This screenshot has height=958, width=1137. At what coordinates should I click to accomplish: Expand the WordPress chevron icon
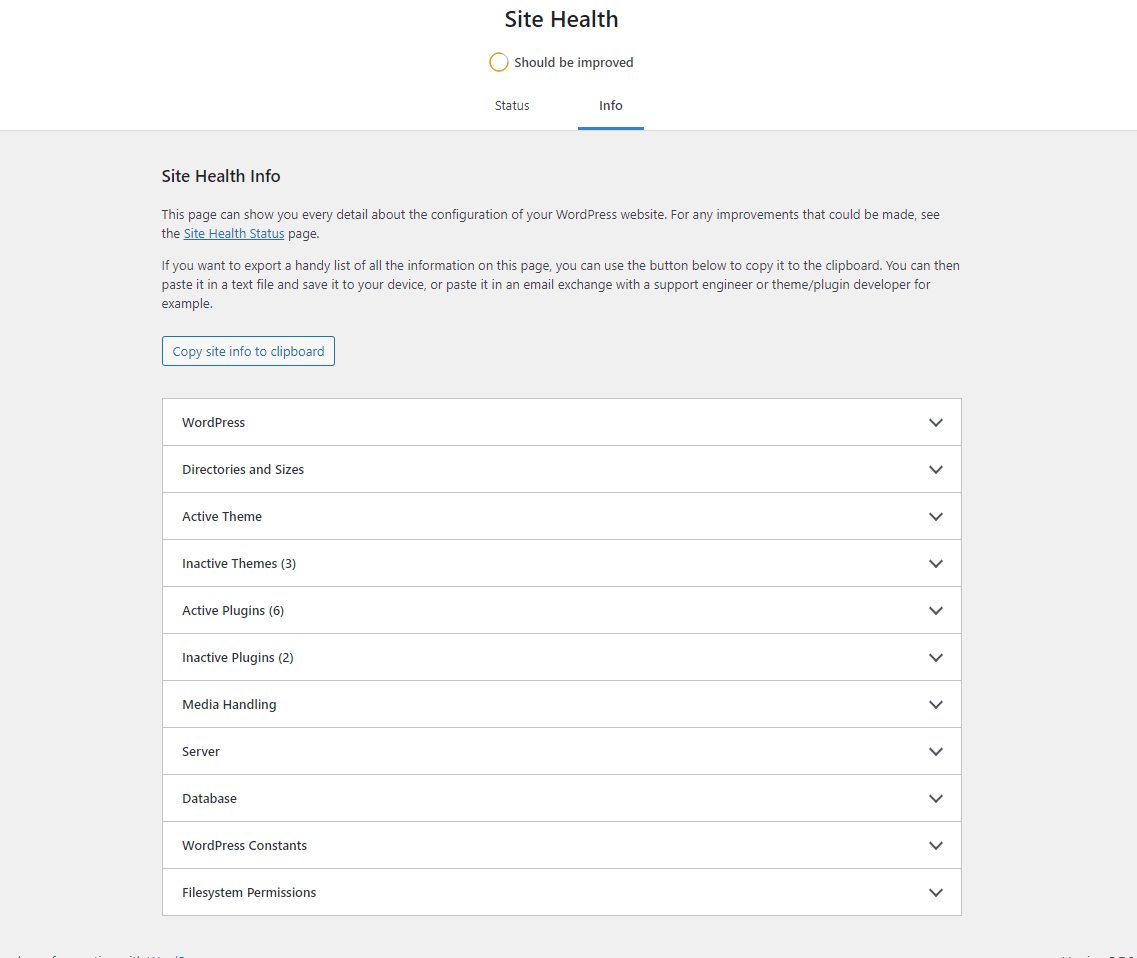[x=936, y=422]
